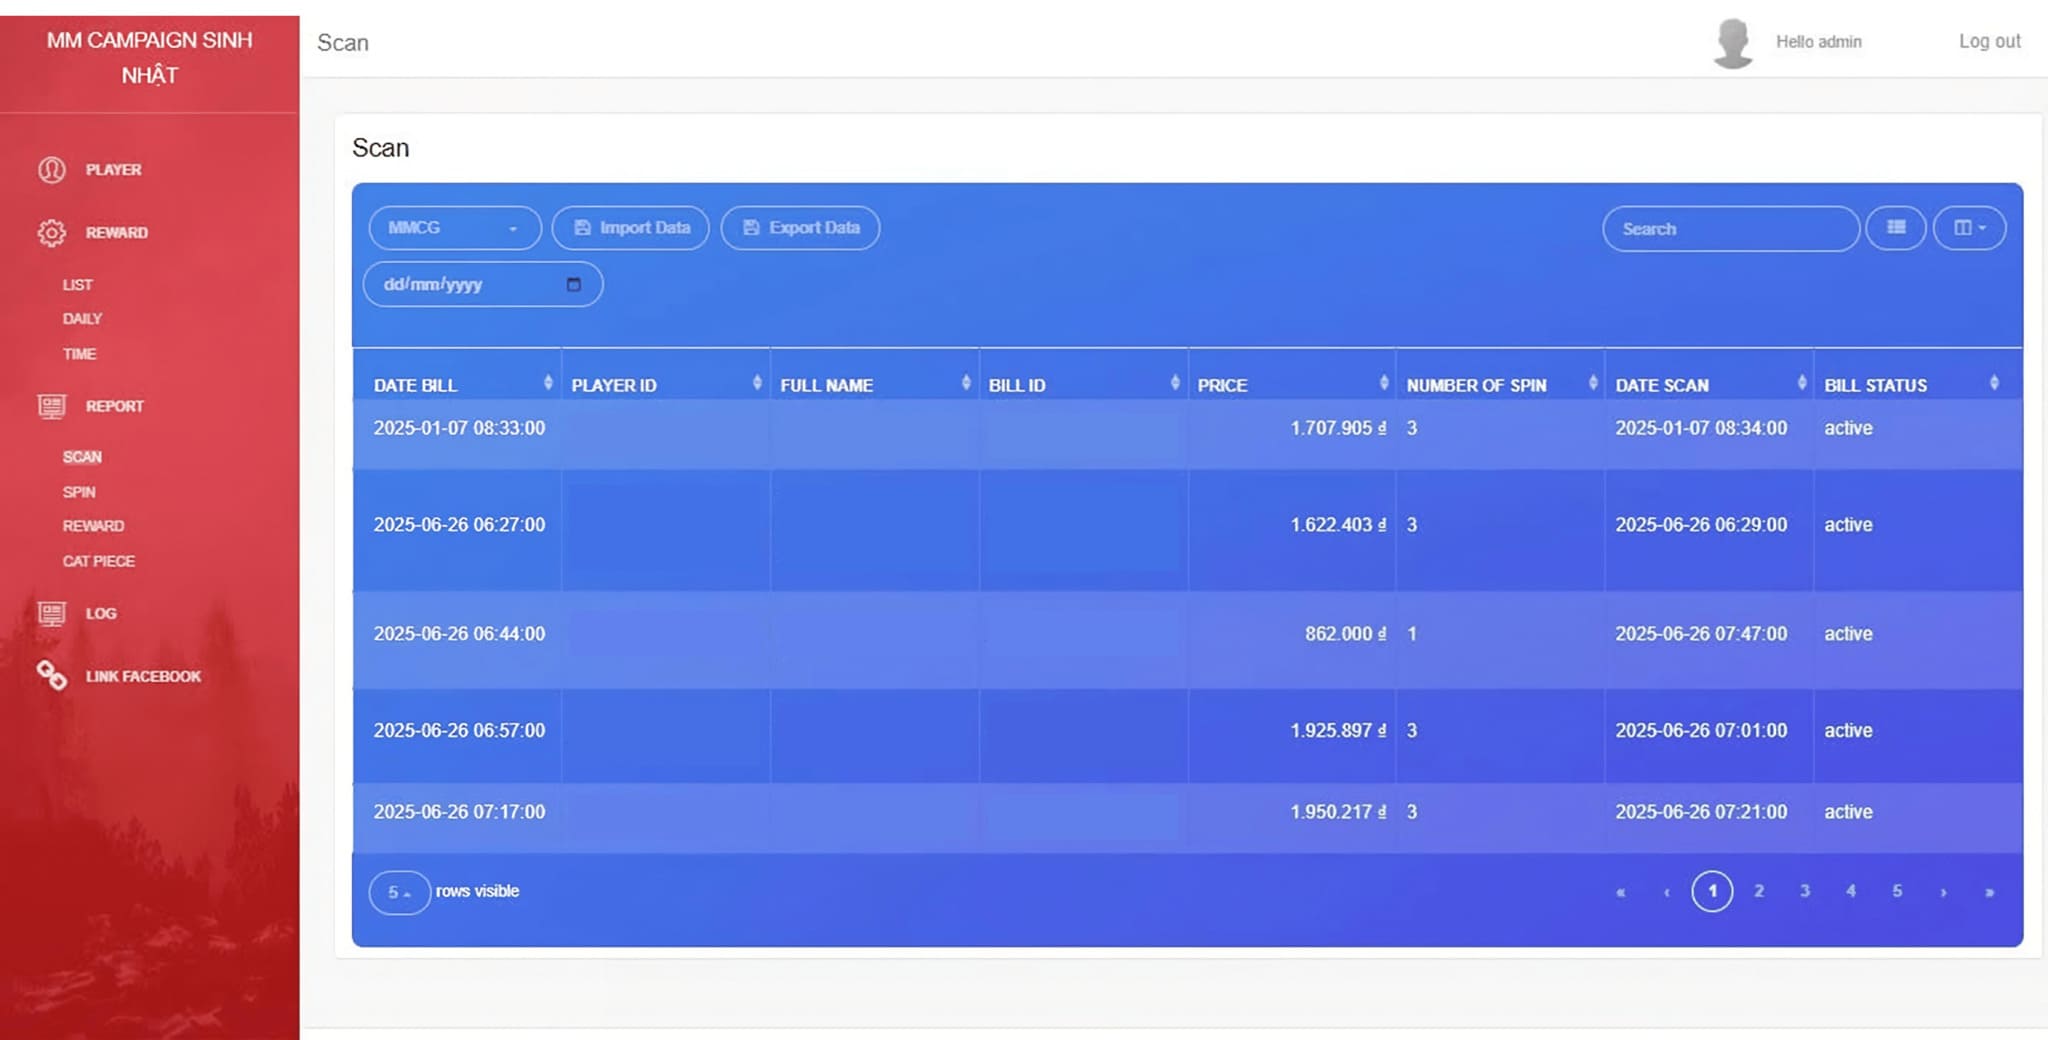Expand the columns visibility dropdown
Viewport: 2048px width, 1040px height.
(x=1968, y=228)
